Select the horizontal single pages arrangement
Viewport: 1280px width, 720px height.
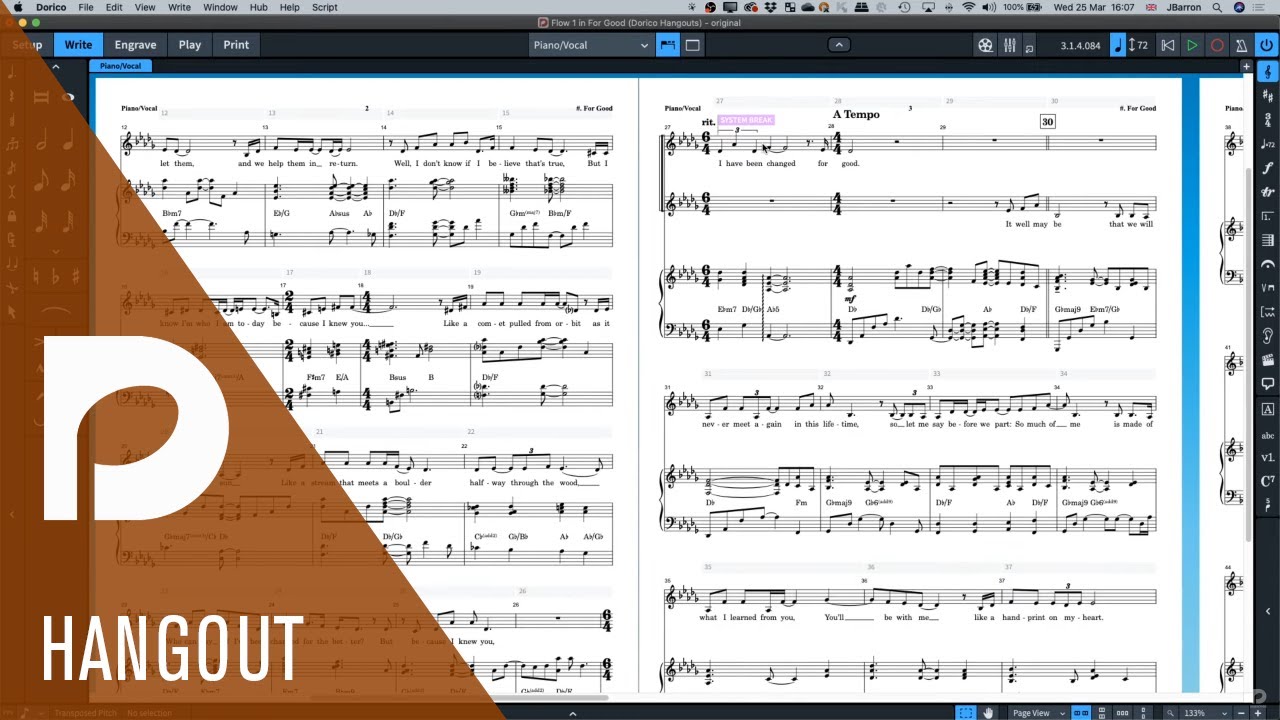(1122, 713)
